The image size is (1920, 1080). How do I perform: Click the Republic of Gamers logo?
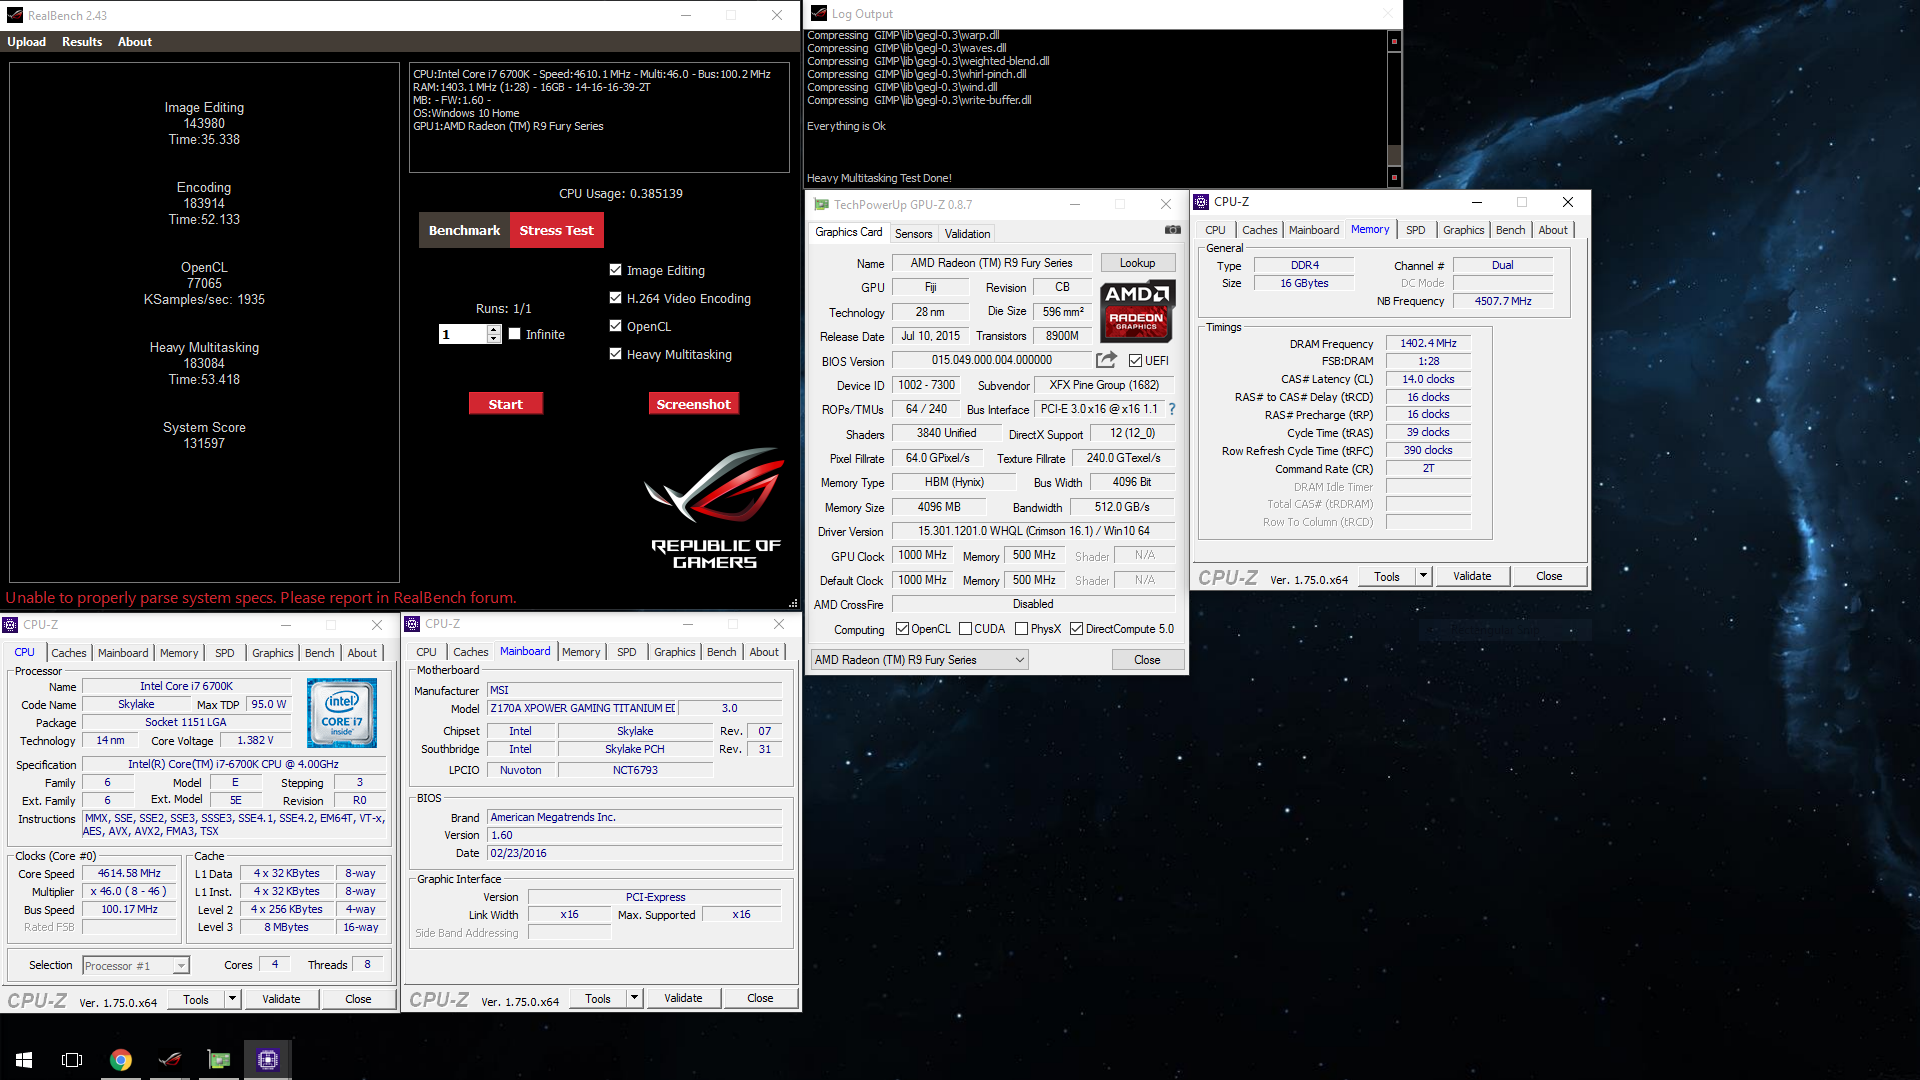715,508
